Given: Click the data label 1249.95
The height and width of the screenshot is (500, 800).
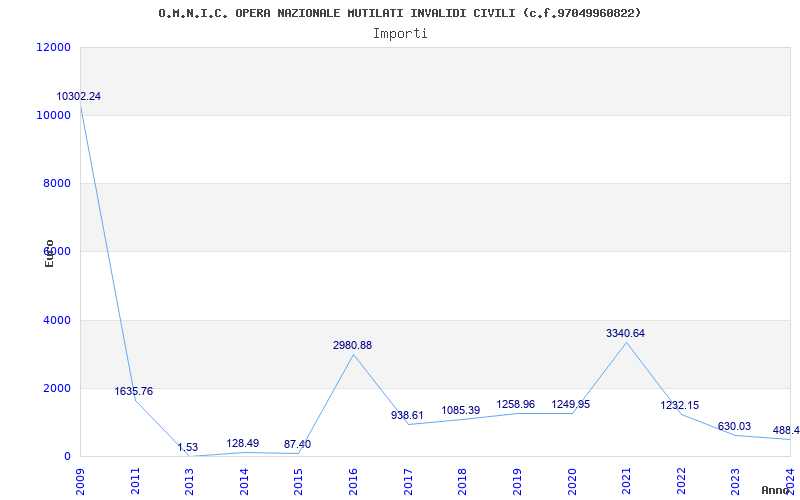Looking at the screenshot, I should tap(570, 404).
